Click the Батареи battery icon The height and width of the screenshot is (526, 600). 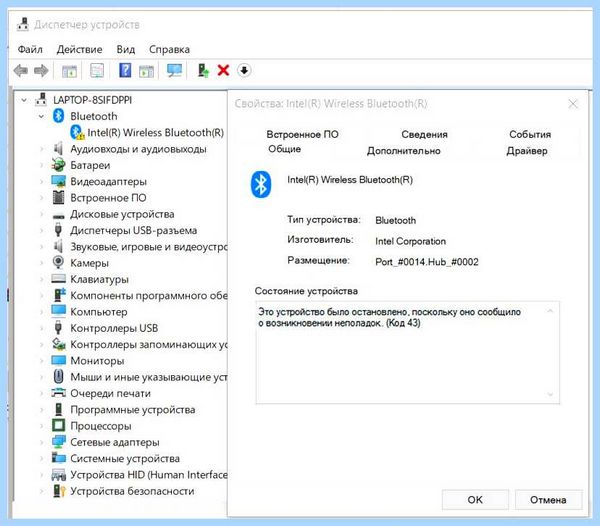coord(58,165)
